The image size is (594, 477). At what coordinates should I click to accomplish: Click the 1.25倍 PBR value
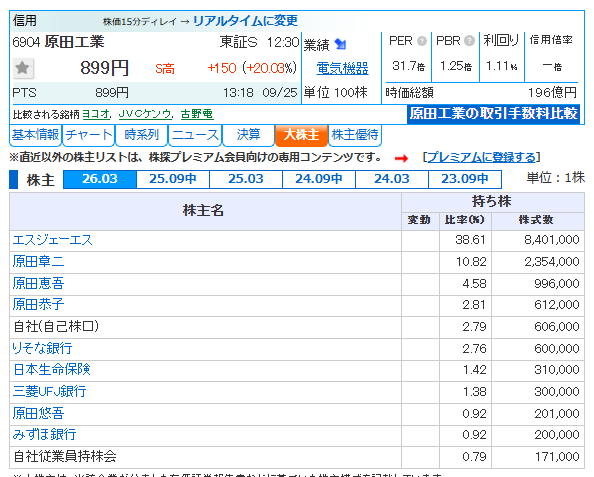pyautogui.click(x=456, y=66)
